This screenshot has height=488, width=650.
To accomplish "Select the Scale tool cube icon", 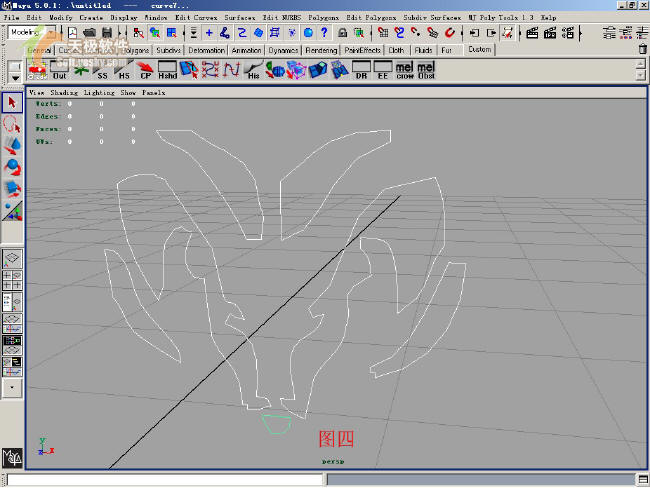I will click(12, 188).
